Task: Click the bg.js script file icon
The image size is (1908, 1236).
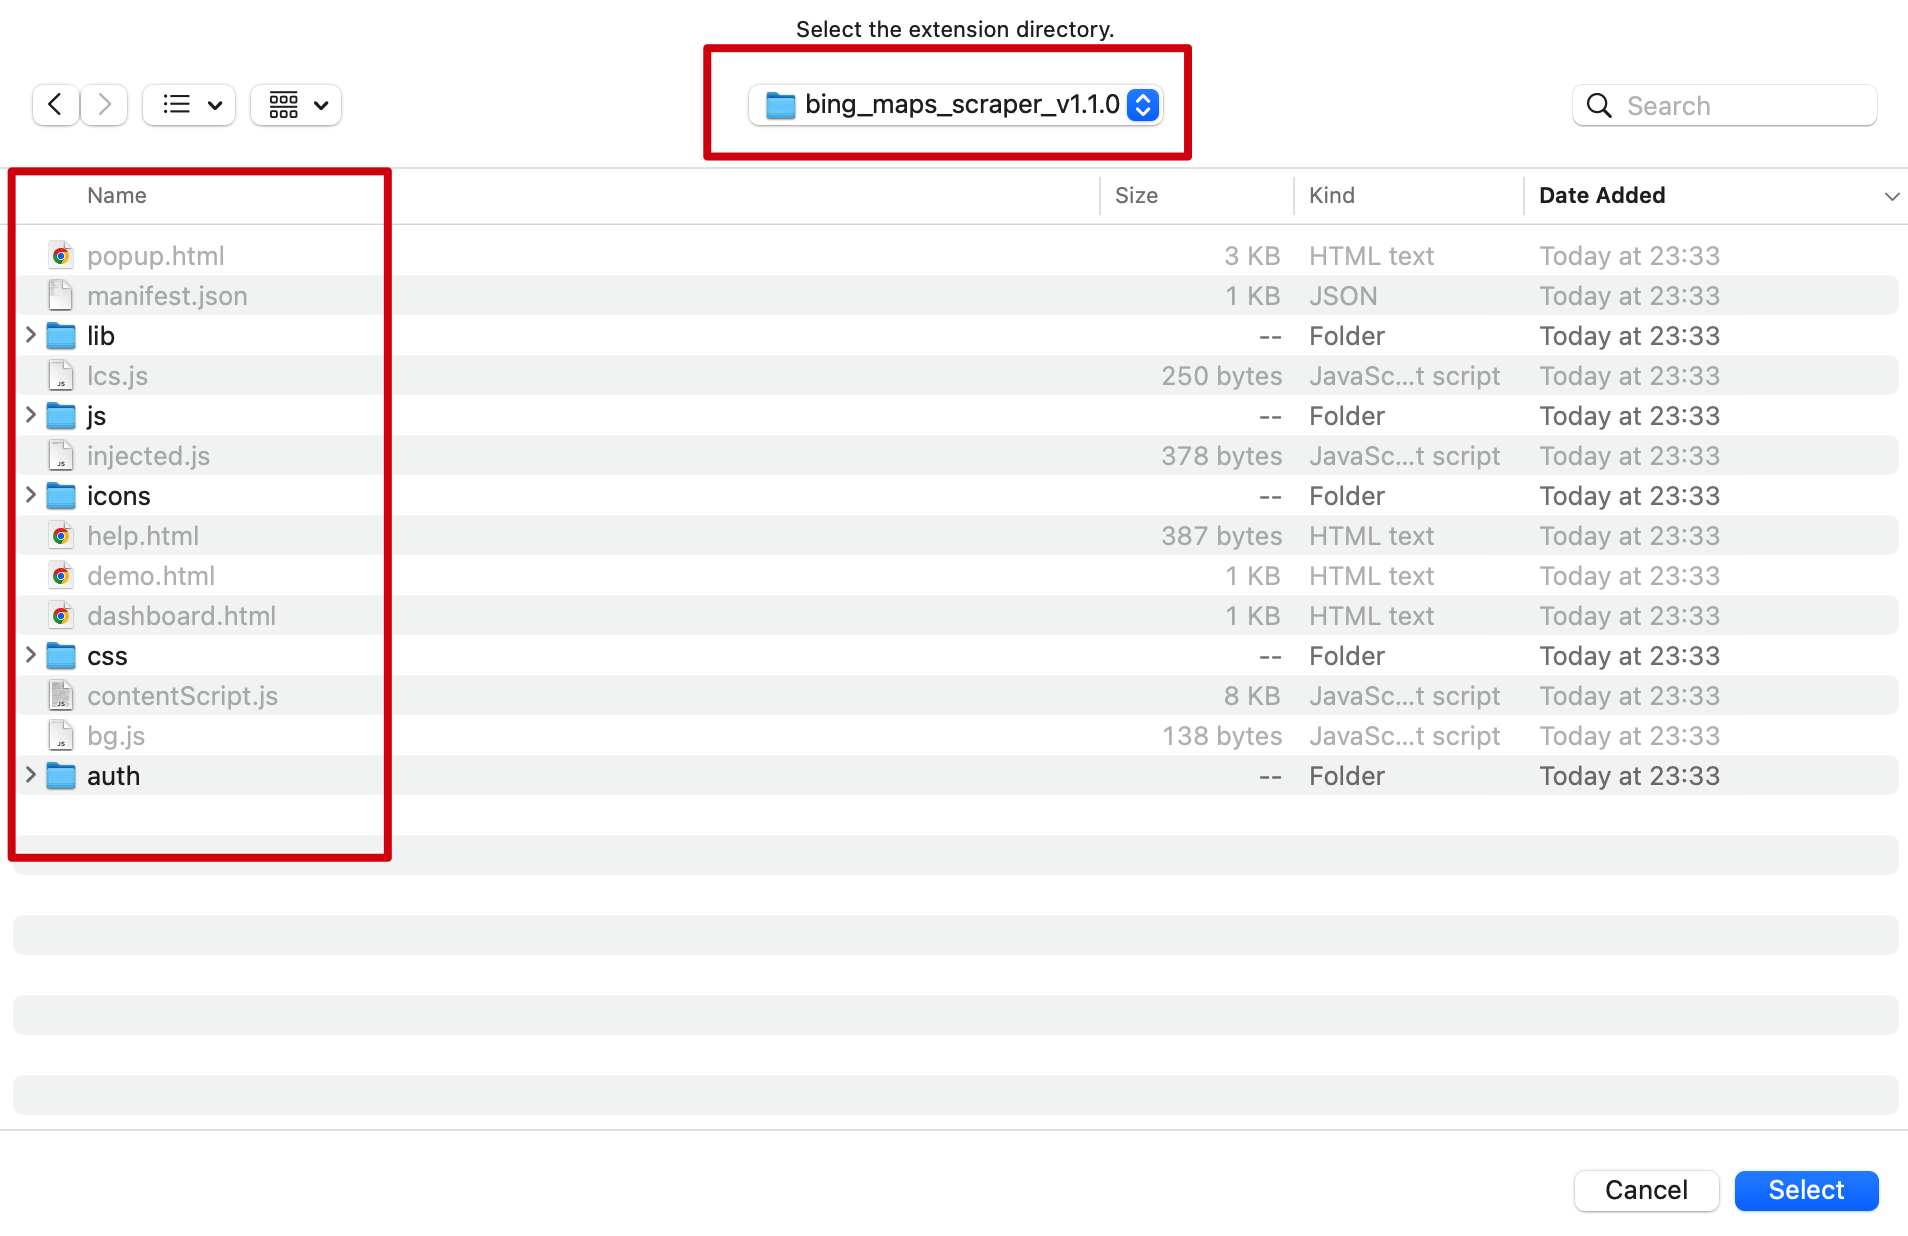Action: pos(61,736)
